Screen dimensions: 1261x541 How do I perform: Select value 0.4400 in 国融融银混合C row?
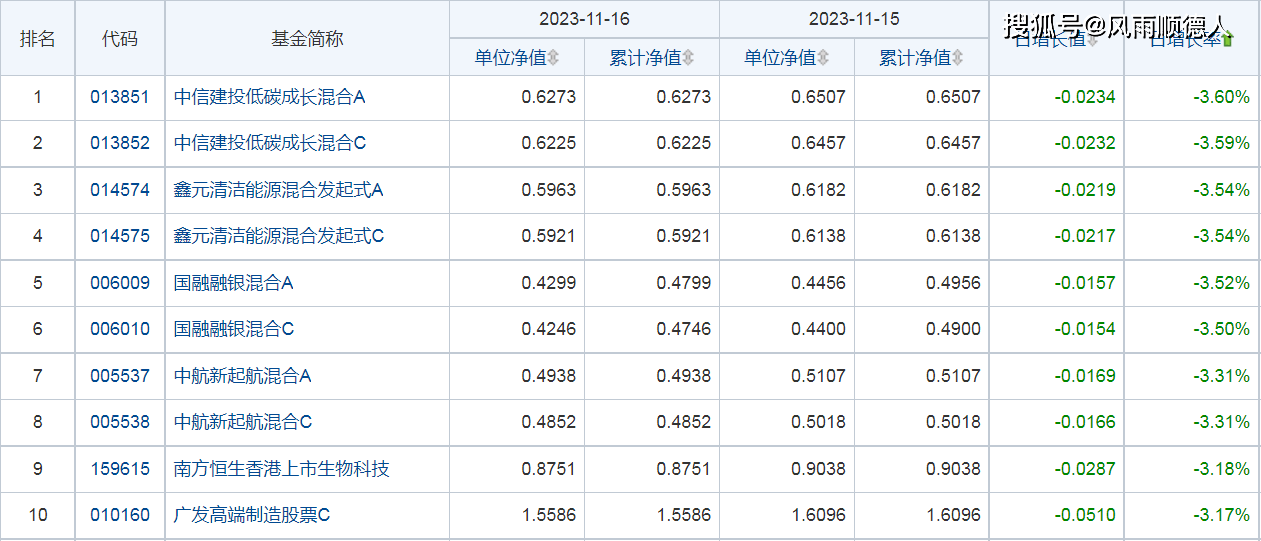[x=818, y=329]
